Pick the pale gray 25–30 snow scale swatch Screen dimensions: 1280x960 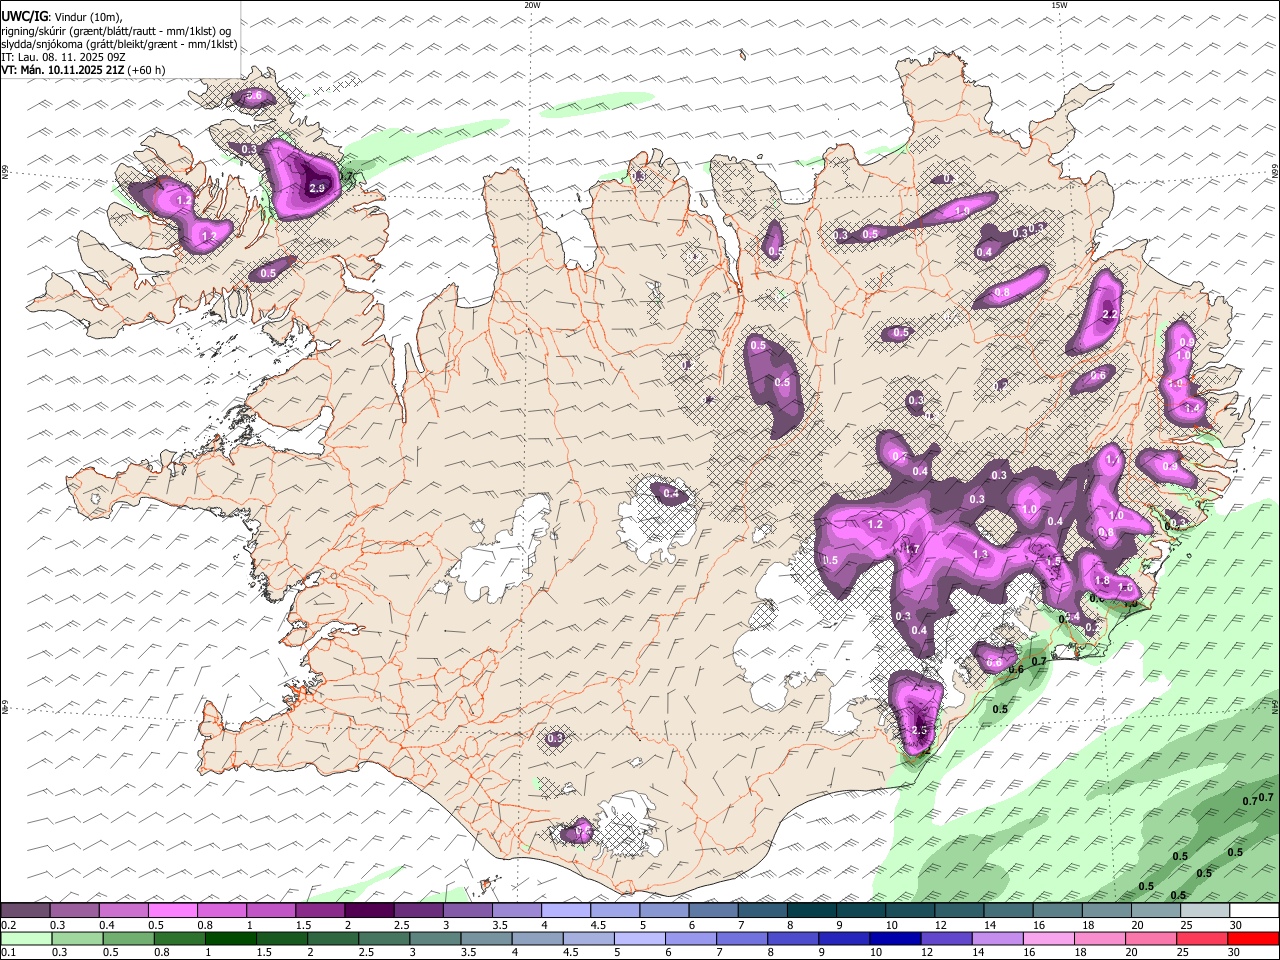[x=1205, y=910]
